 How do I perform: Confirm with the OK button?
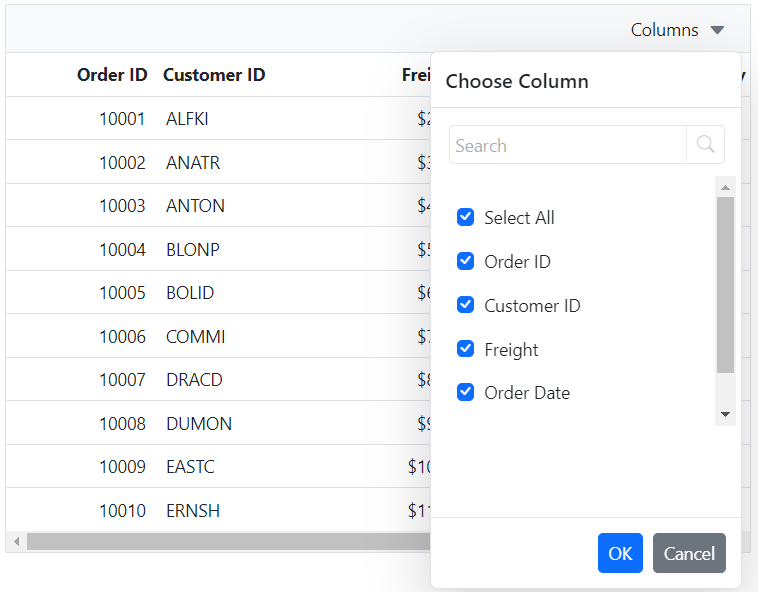[620, 553]
